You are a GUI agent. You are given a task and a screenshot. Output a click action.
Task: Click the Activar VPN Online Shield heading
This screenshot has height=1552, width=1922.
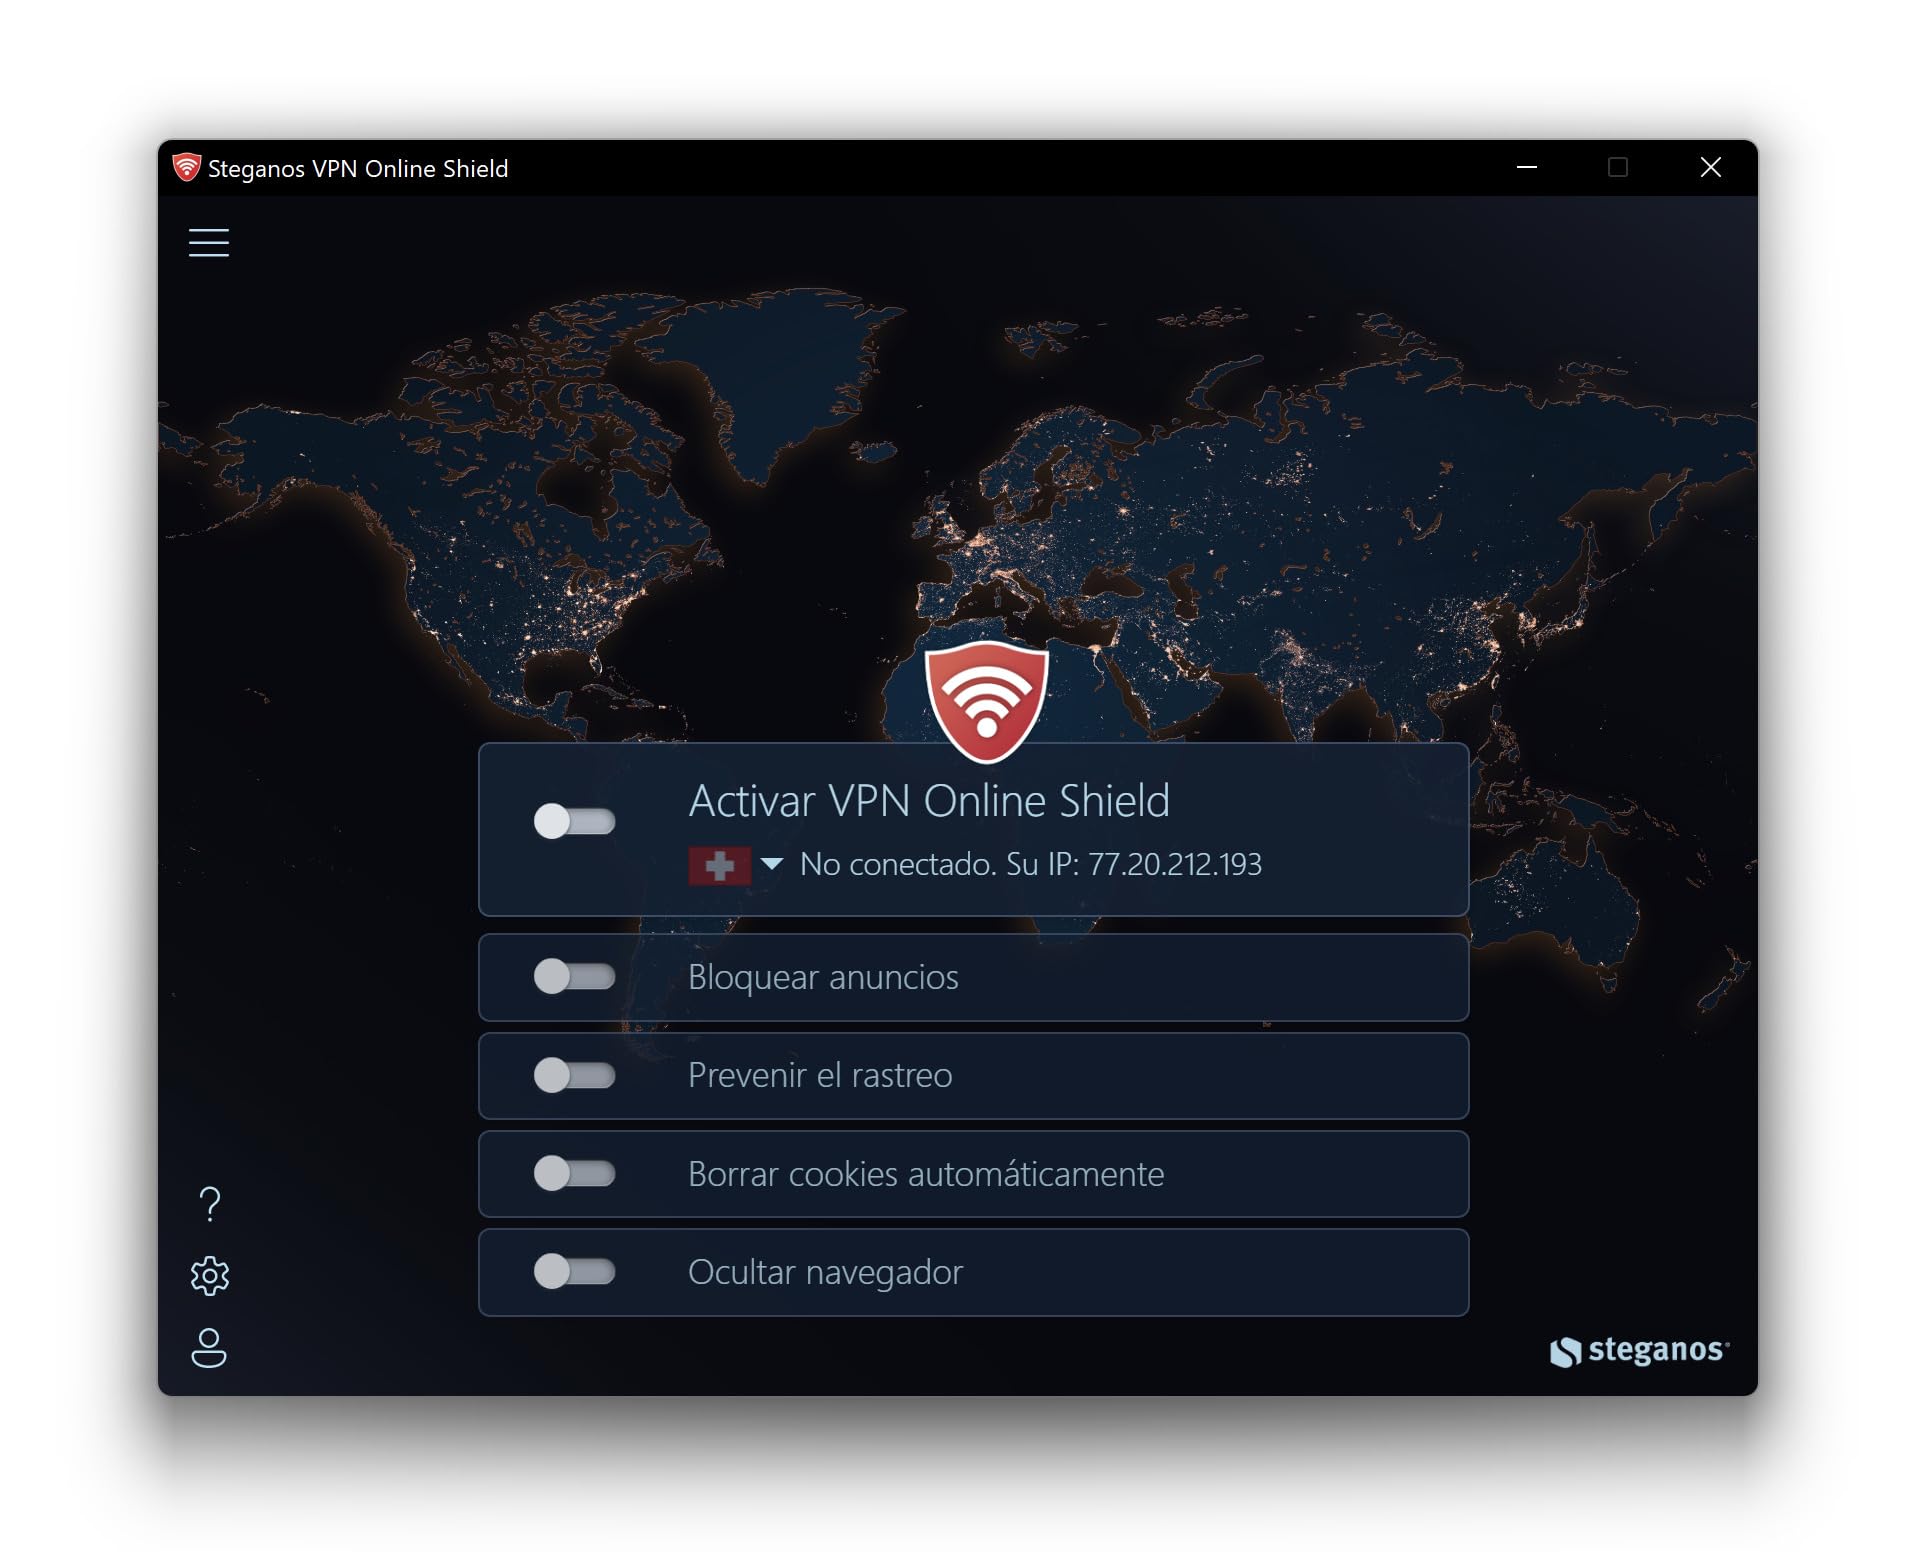929,801
